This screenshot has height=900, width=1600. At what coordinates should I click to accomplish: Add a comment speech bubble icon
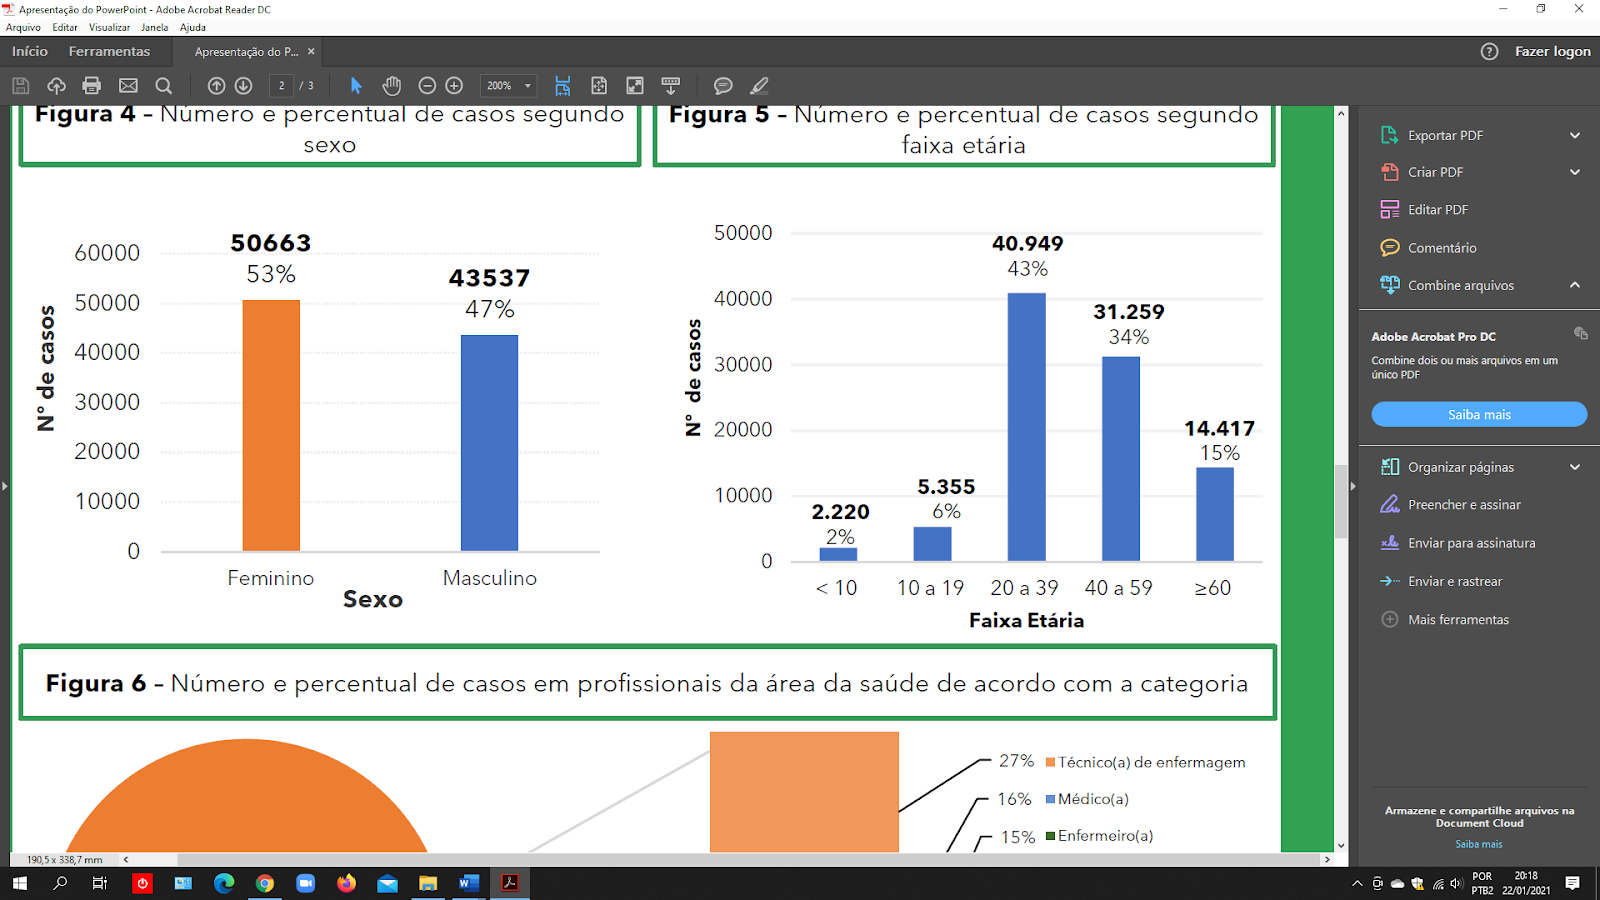click(x=723, y=86)
